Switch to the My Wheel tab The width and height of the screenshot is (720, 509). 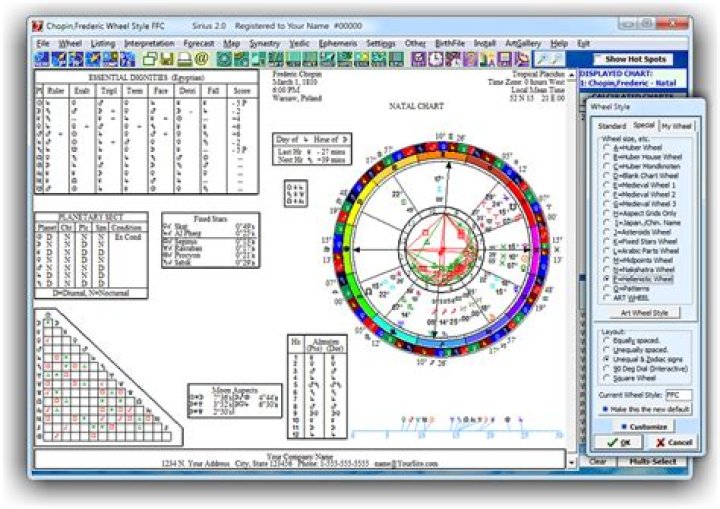click(x=677, y=126)
